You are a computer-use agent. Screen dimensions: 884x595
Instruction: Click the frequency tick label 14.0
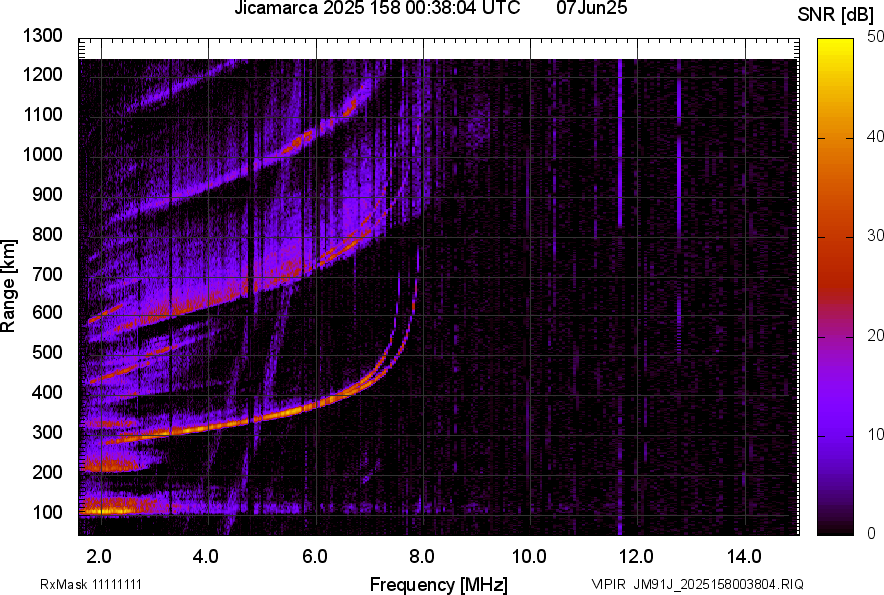point(744,557)
